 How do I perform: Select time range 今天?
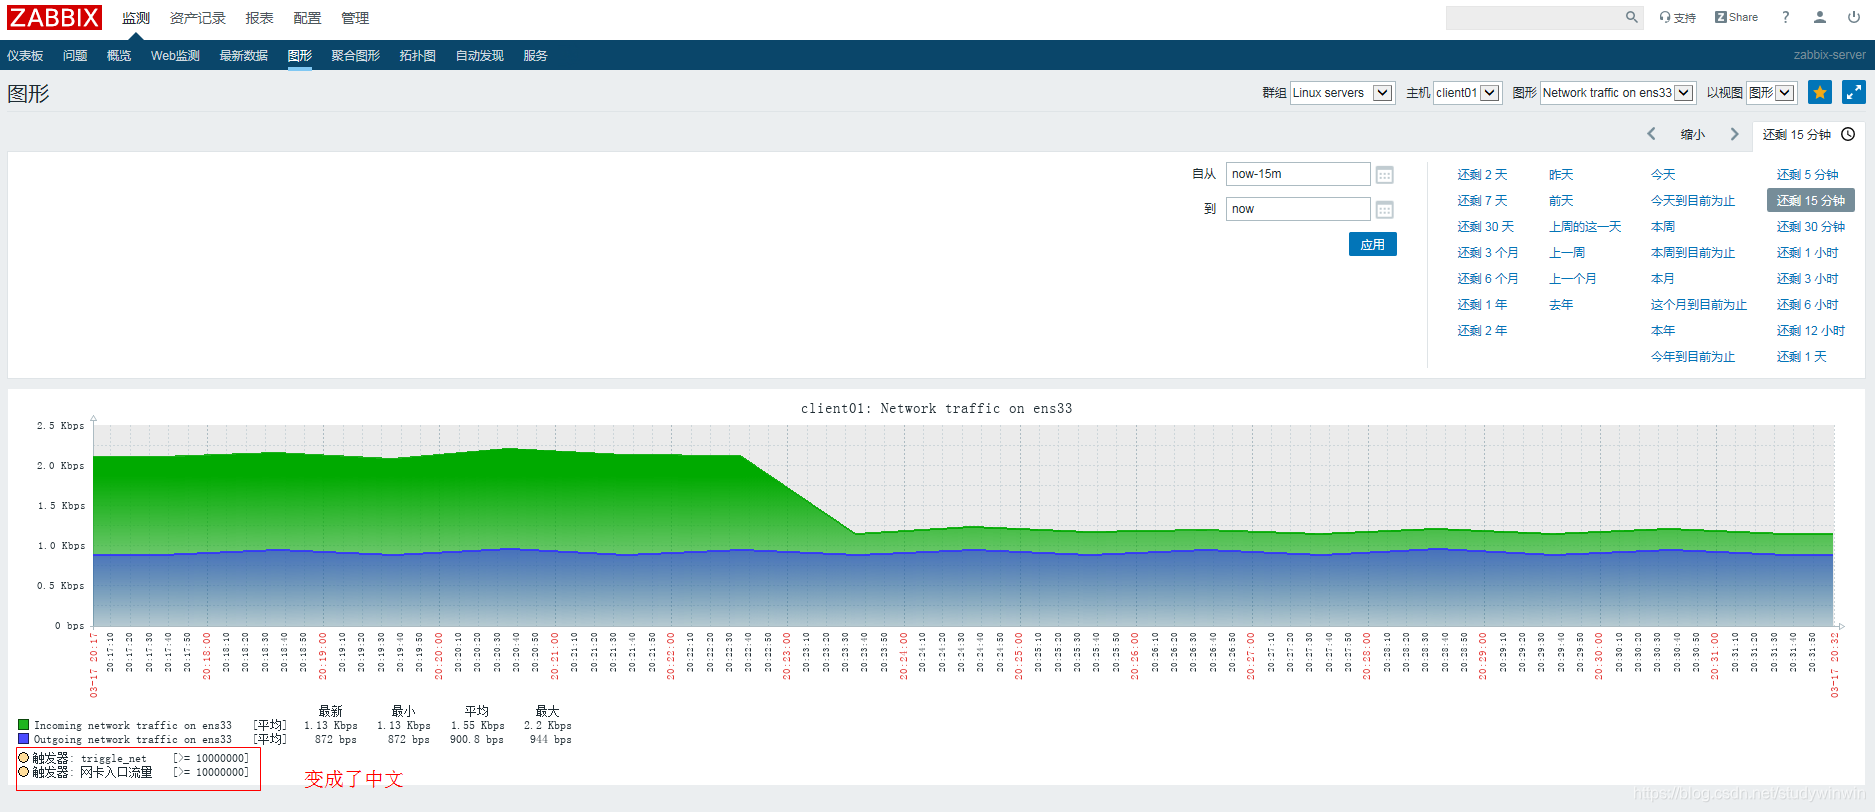(x=1662, y=174)
